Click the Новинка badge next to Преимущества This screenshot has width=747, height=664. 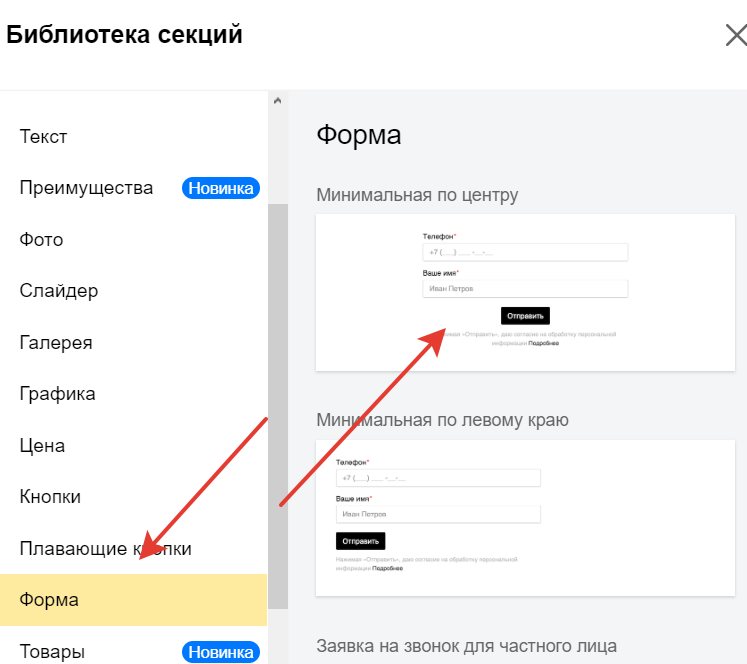(x=221, y=188)
